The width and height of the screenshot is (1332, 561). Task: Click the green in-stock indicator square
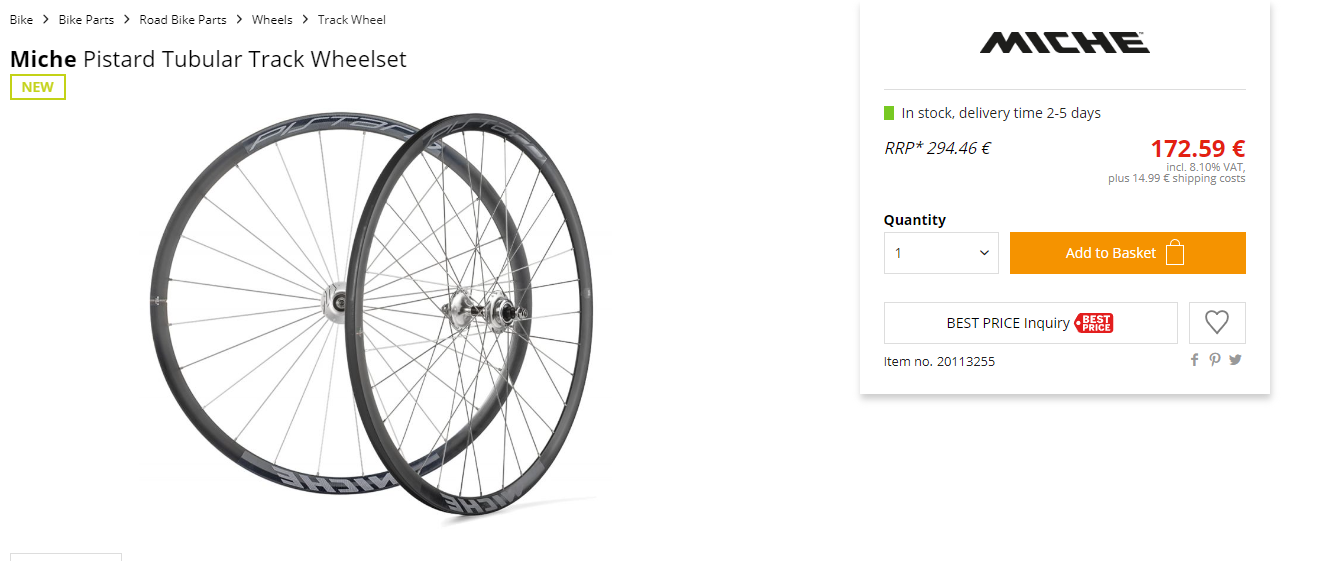click(889, 113)
